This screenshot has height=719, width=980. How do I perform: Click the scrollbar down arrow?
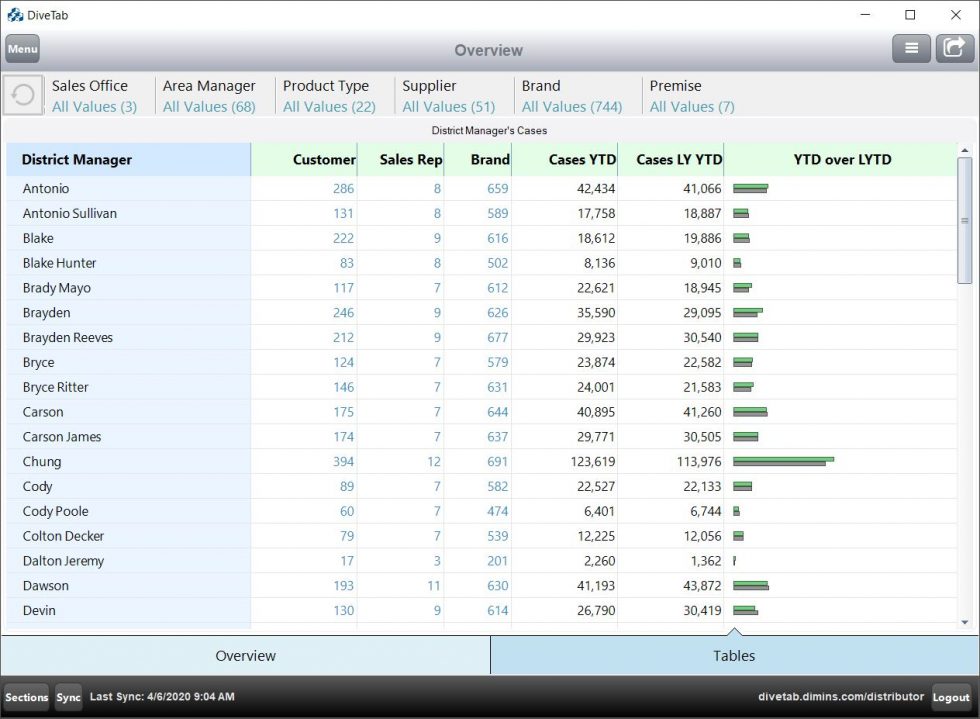pyautogui.click(x=966, y=621)
